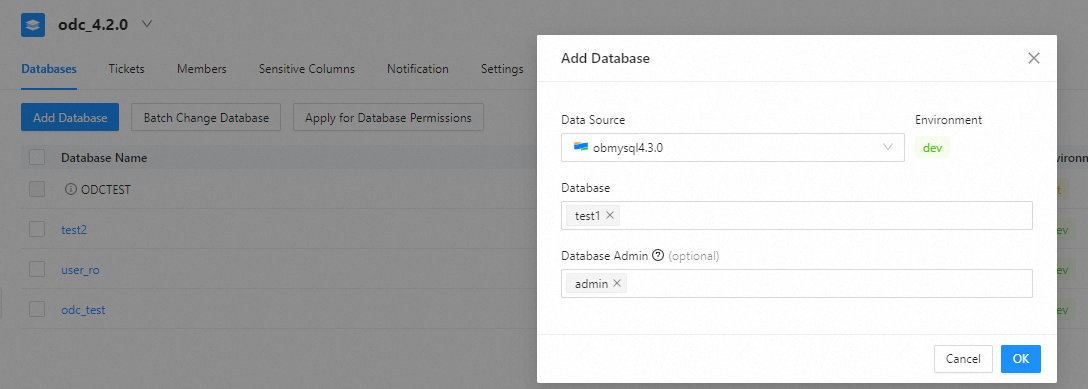Open the Sensitive Columns tab

click(x=307, y=69)
